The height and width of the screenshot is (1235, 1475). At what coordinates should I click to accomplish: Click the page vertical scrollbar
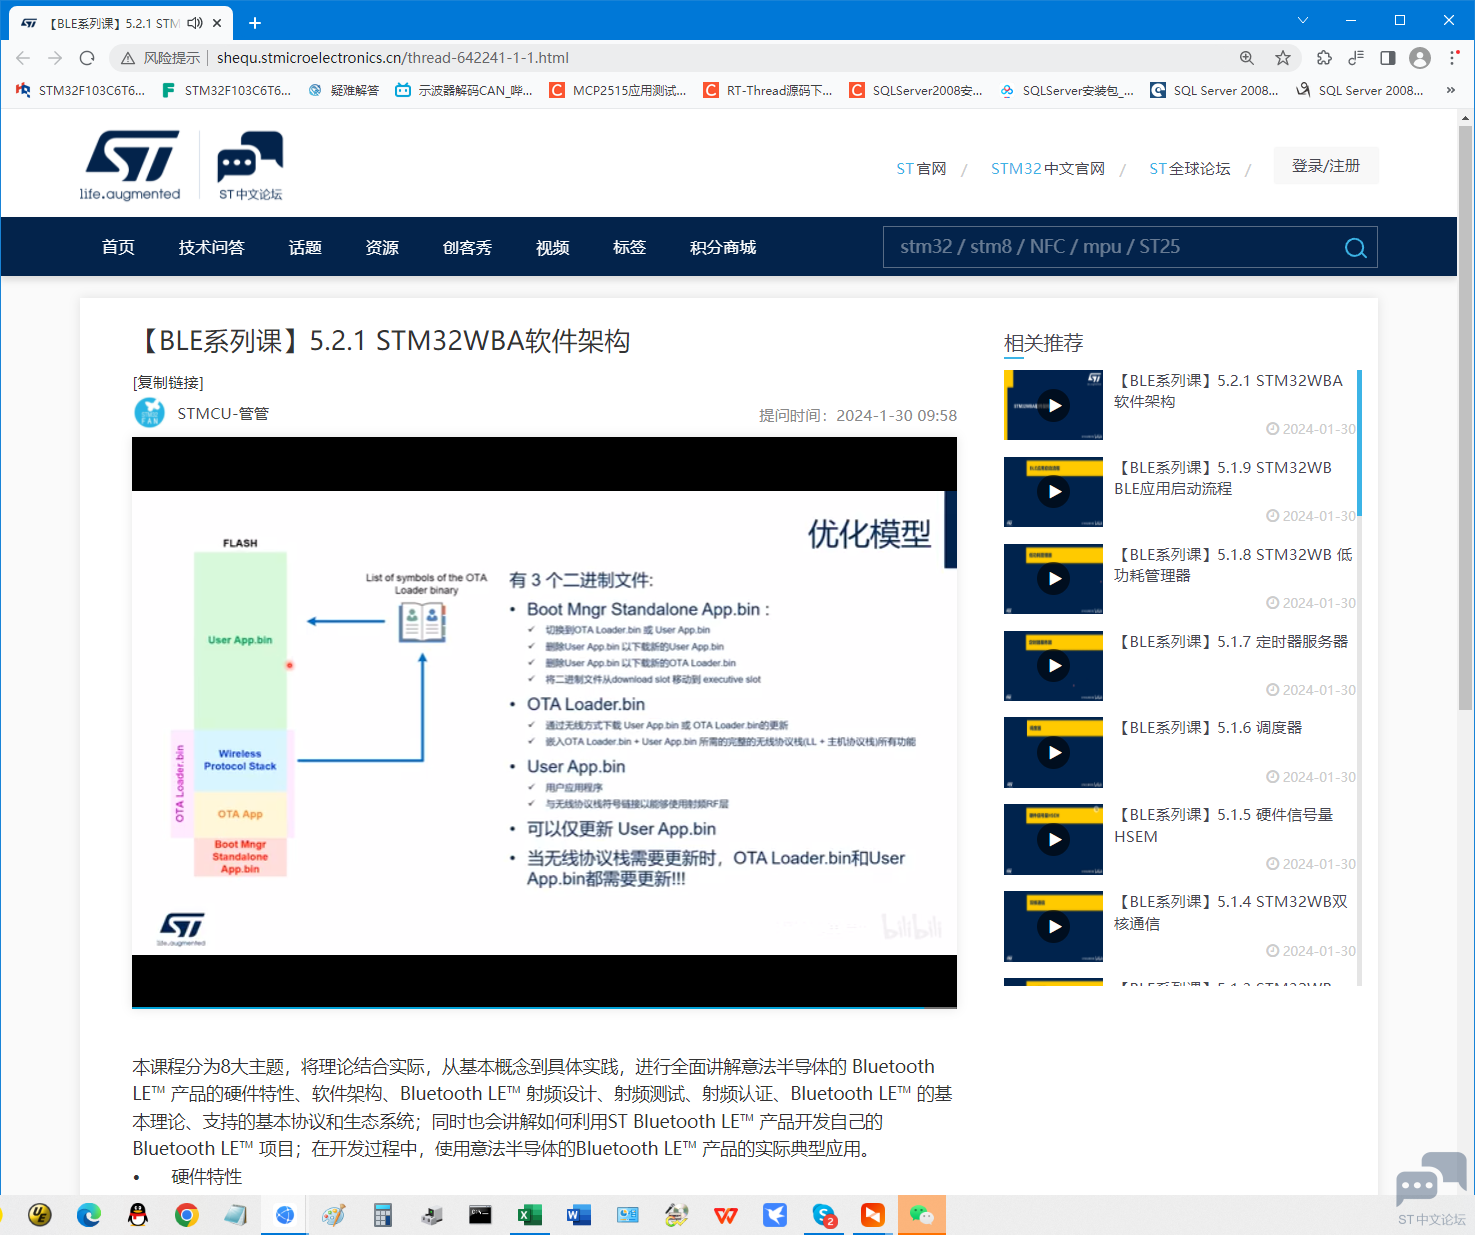click(1465, 420)
